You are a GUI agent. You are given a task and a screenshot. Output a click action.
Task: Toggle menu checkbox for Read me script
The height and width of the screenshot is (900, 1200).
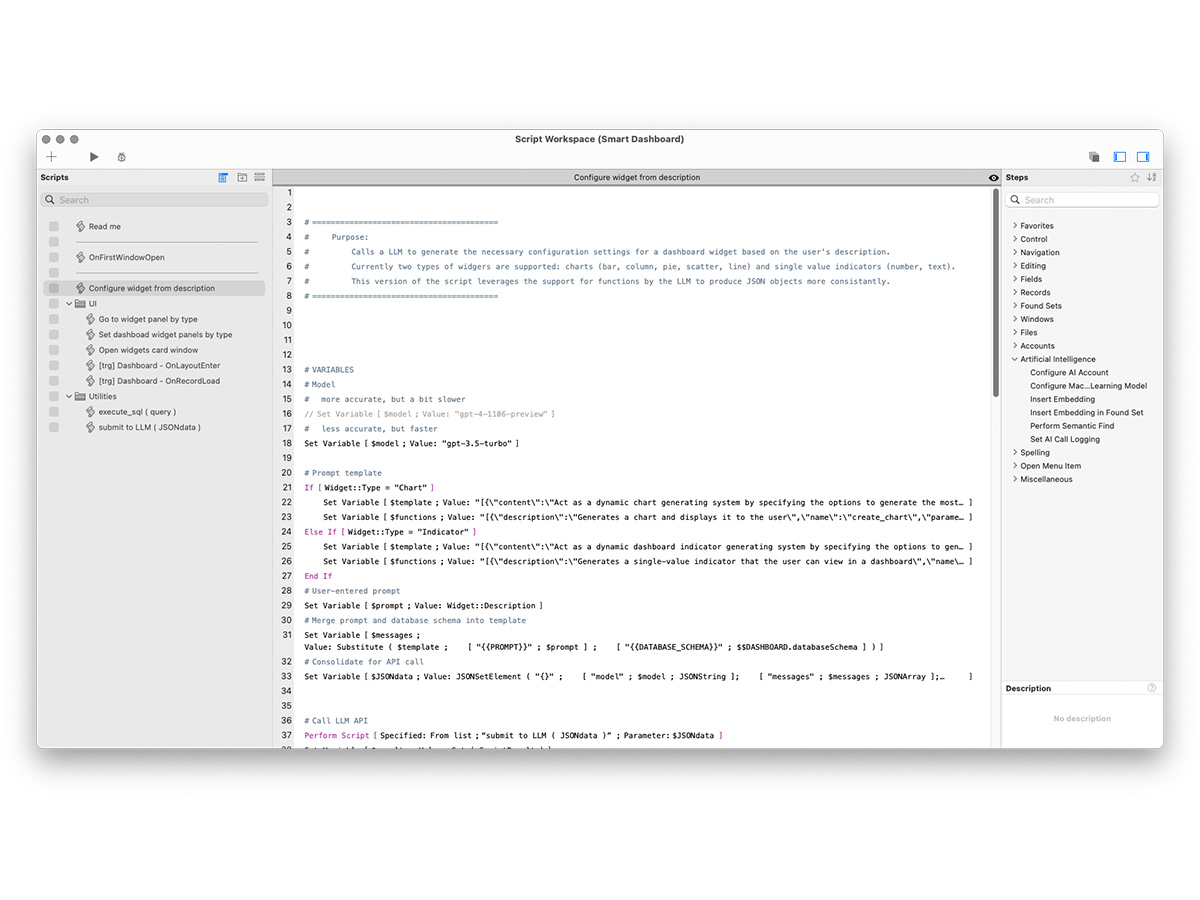[x=54, y=227]
